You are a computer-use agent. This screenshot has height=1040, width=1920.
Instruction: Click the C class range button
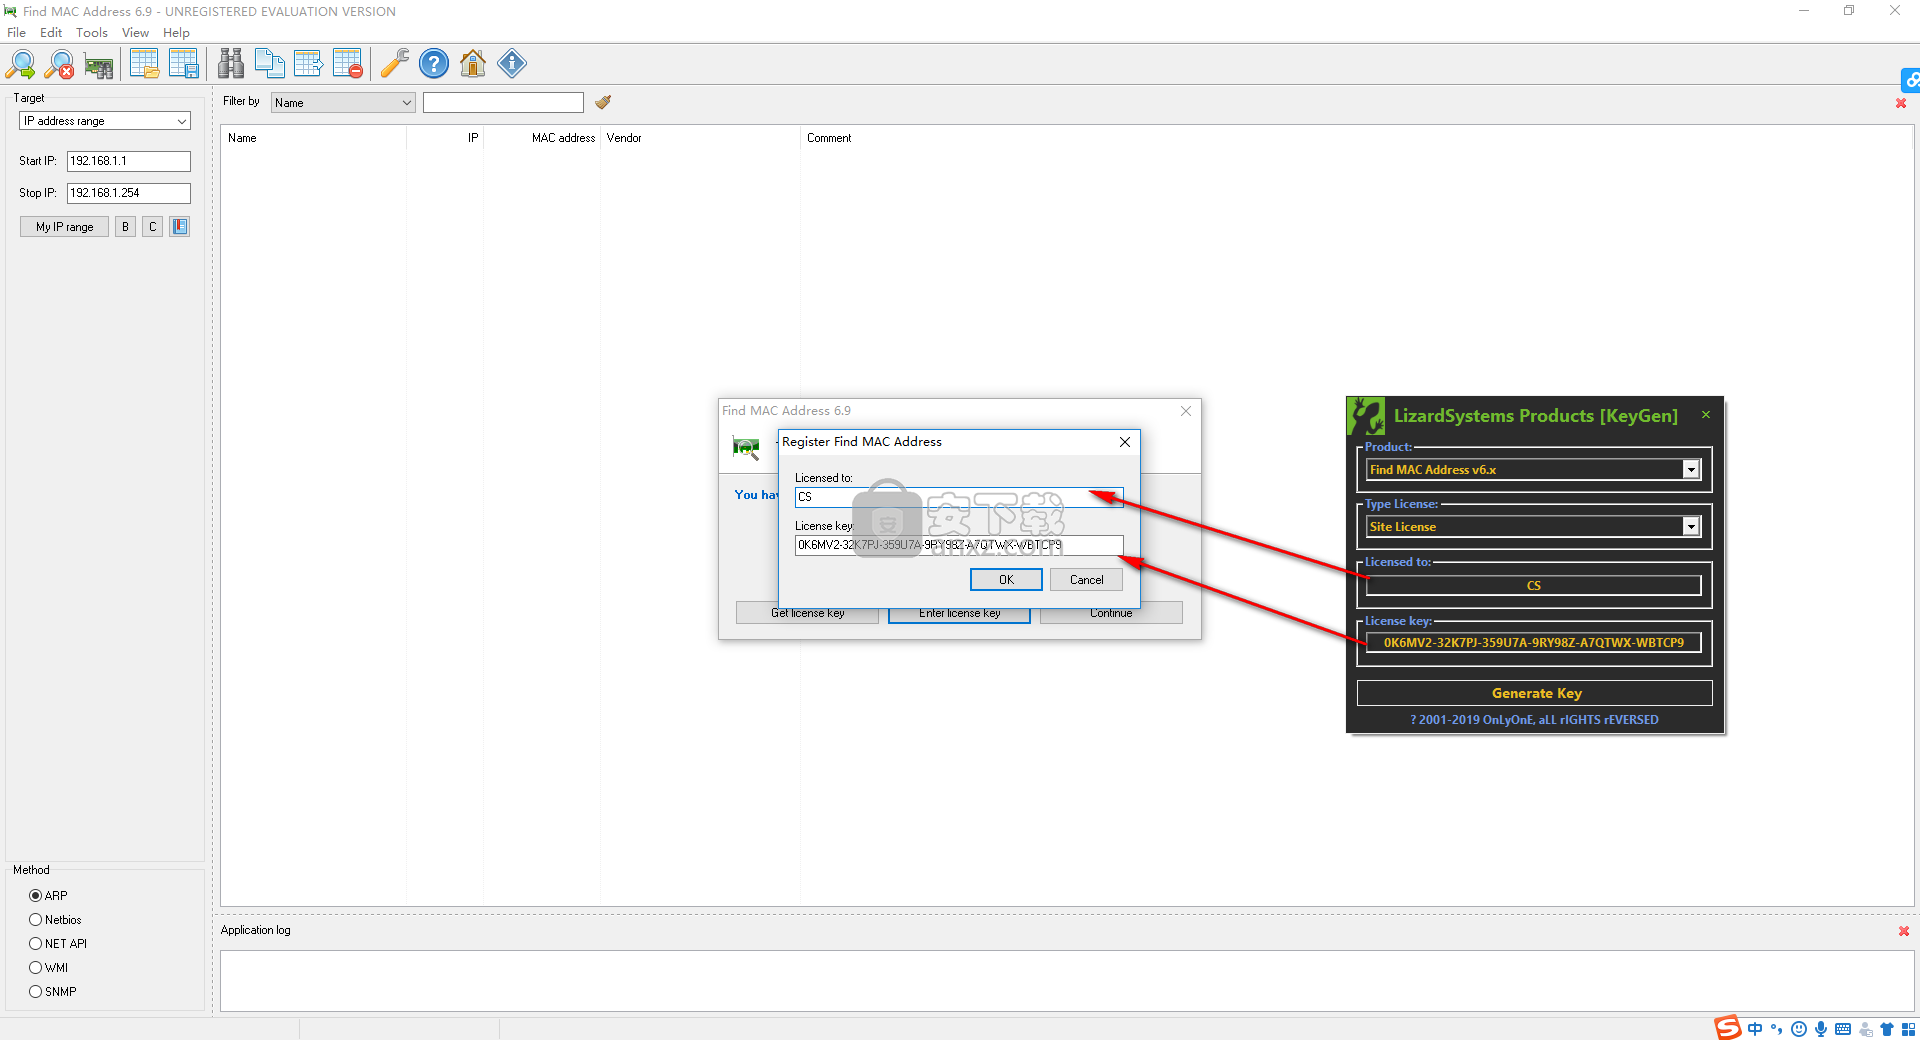pos(153,227)
